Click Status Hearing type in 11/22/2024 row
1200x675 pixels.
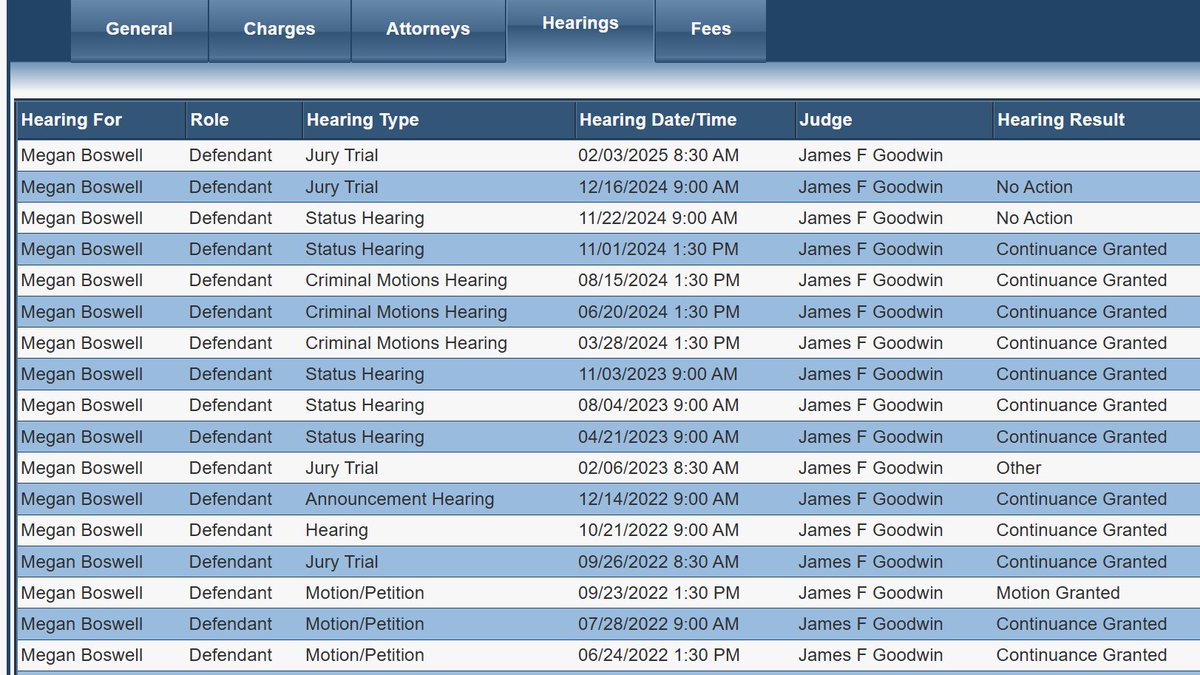pyautogui.click(x=365, y=218)
